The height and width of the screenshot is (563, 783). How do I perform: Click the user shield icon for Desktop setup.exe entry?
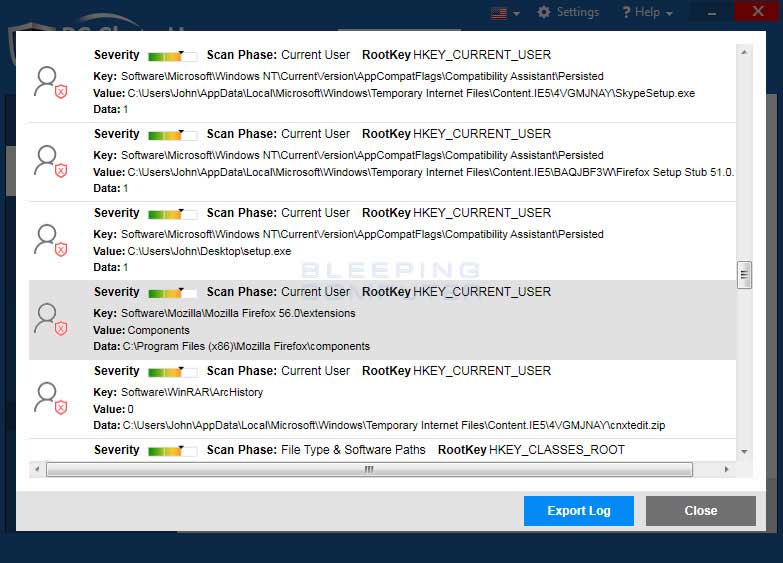click(49, 240)
